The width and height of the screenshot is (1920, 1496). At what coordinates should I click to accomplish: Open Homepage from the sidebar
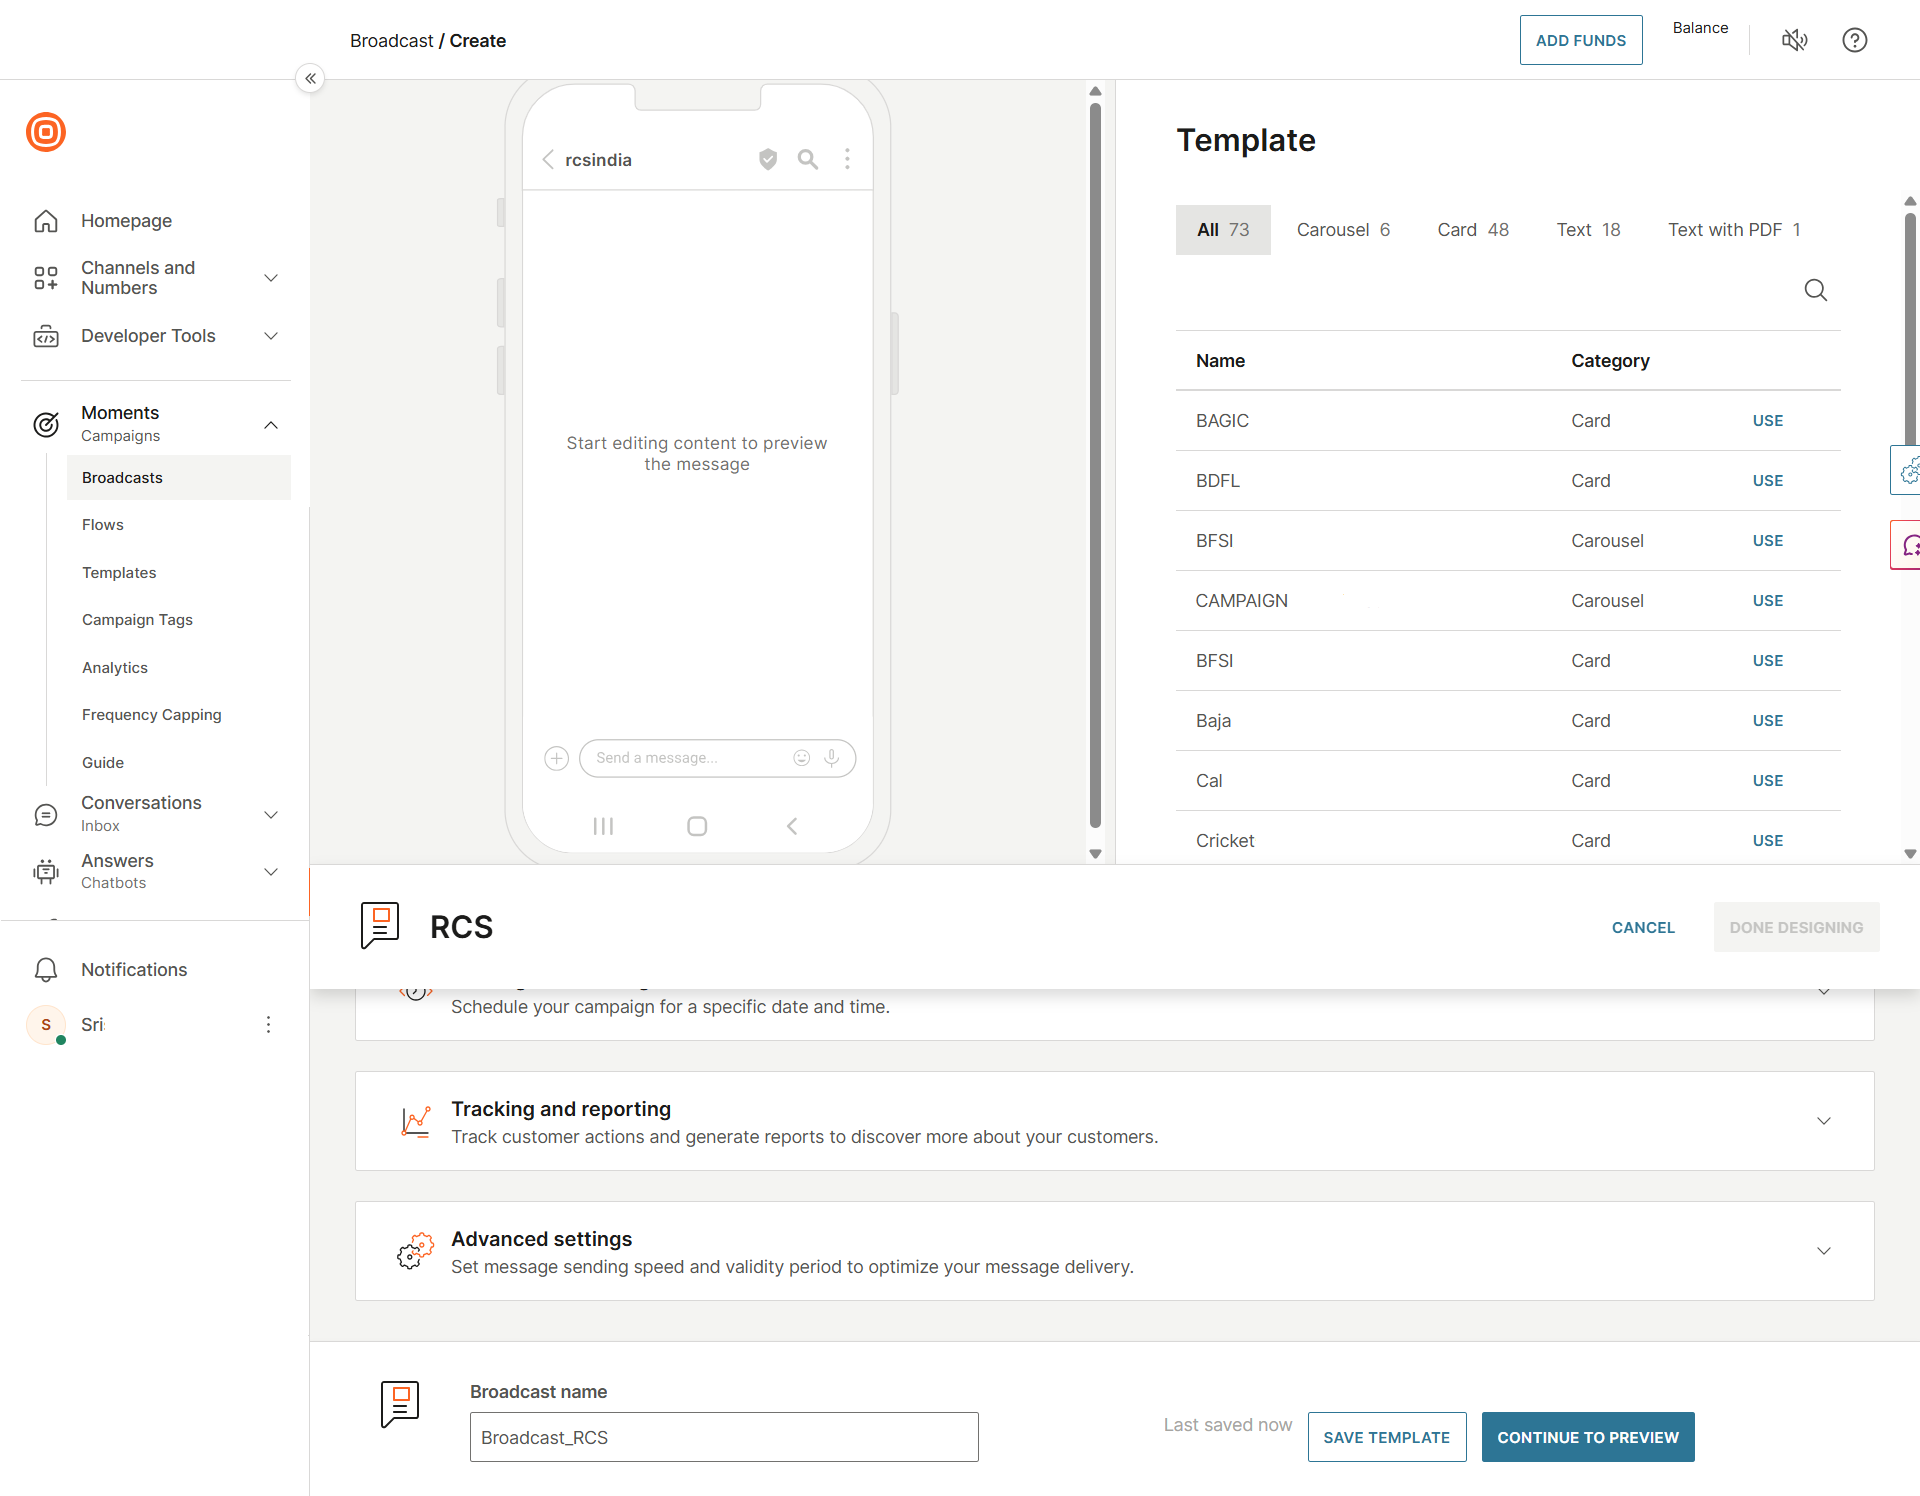126,220
